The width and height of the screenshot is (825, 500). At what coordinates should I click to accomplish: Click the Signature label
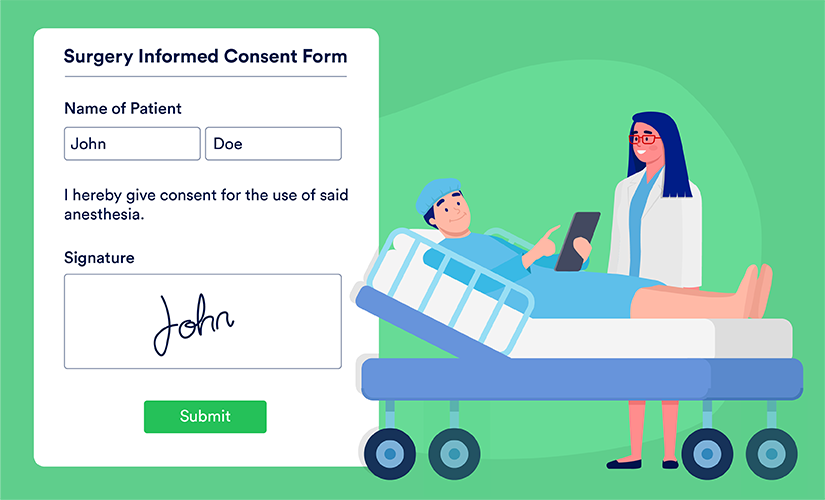(99, 258)
